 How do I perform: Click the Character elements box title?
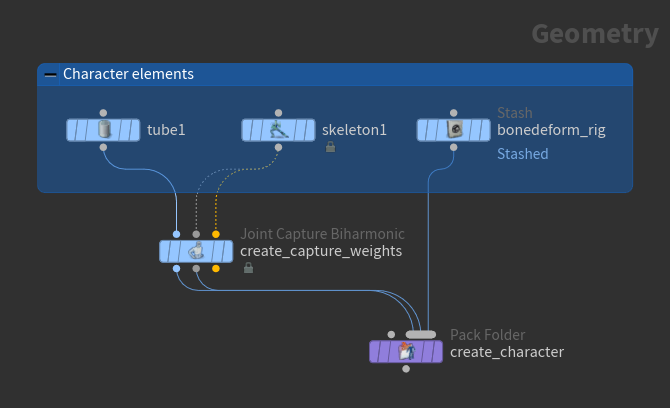(x=128, y=74)
